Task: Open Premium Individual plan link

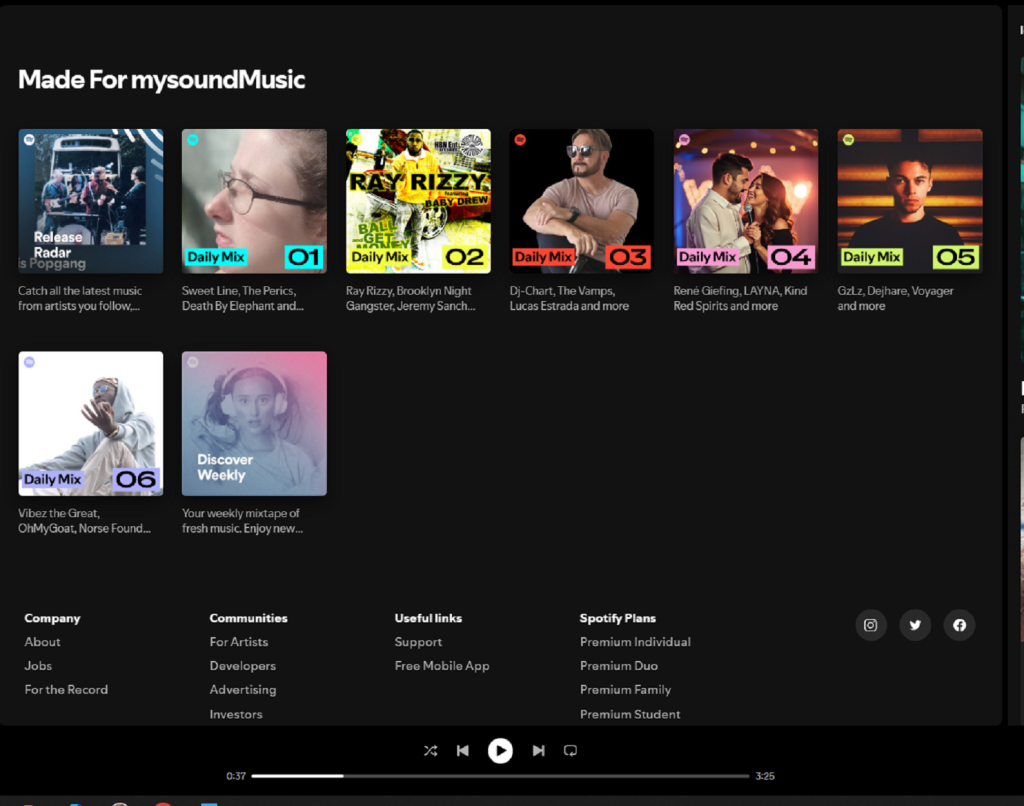Action: [x=635, y=642]
